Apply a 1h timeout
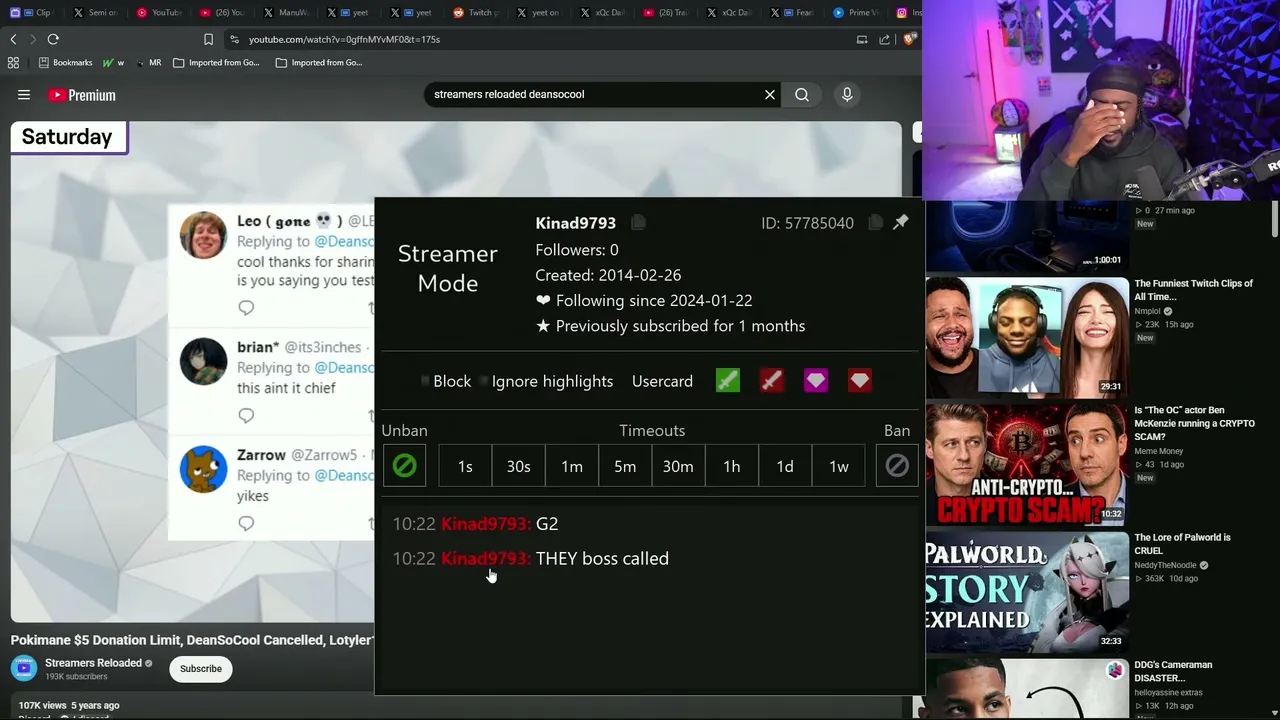The height and width of the screenshot is (720, 1280). (732, 466)
